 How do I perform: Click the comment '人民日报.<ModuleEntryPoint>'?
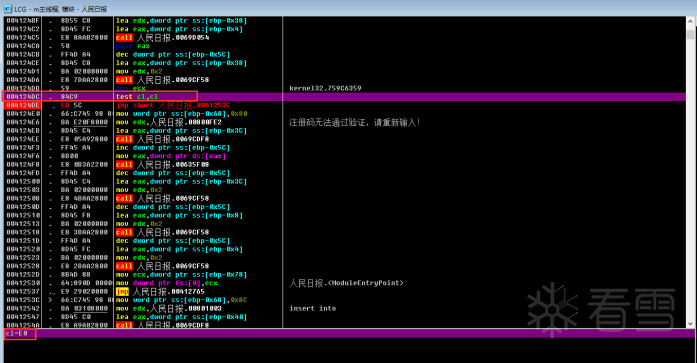point(346,283)
